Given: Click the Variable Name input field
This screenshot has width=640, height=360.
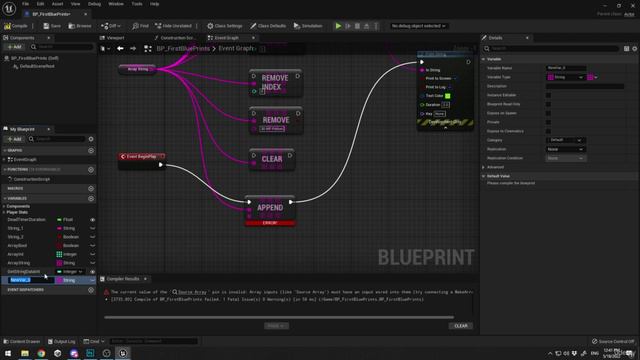Looking at the screenshot, I should (x=566, y=68).
